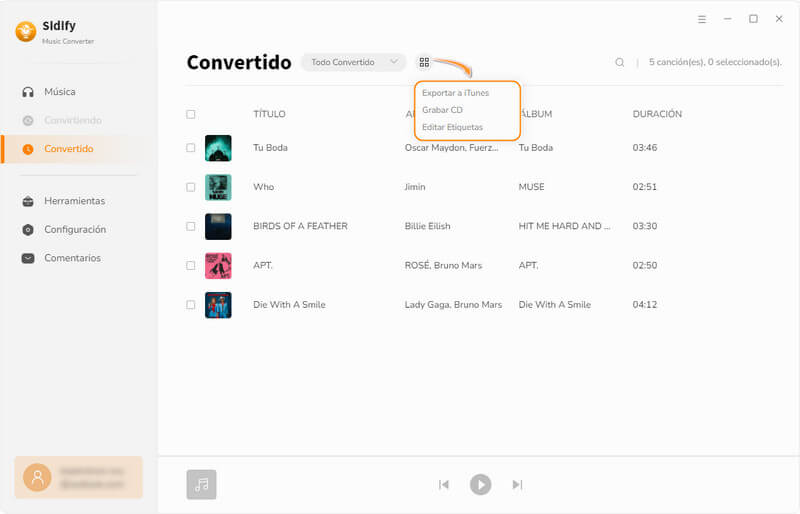This screenshot has width=800, height=514.
Task: Choose Grabar CD from menu
Action: 442,110
